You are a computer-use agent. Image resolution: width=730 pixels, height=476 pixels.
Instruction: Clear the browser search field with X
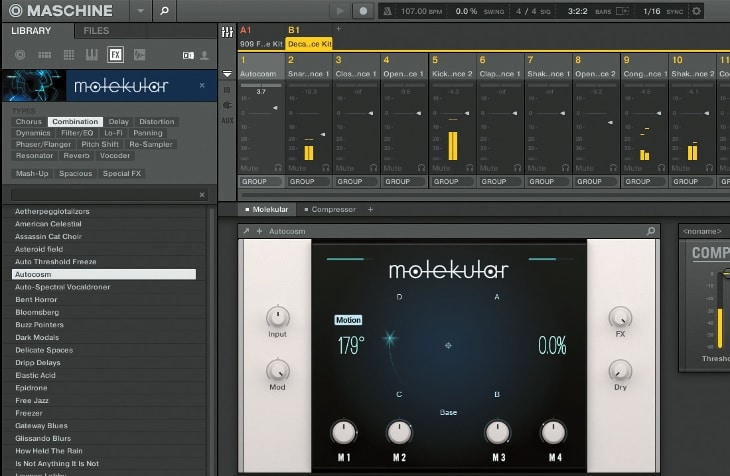(x=202, y=195)
